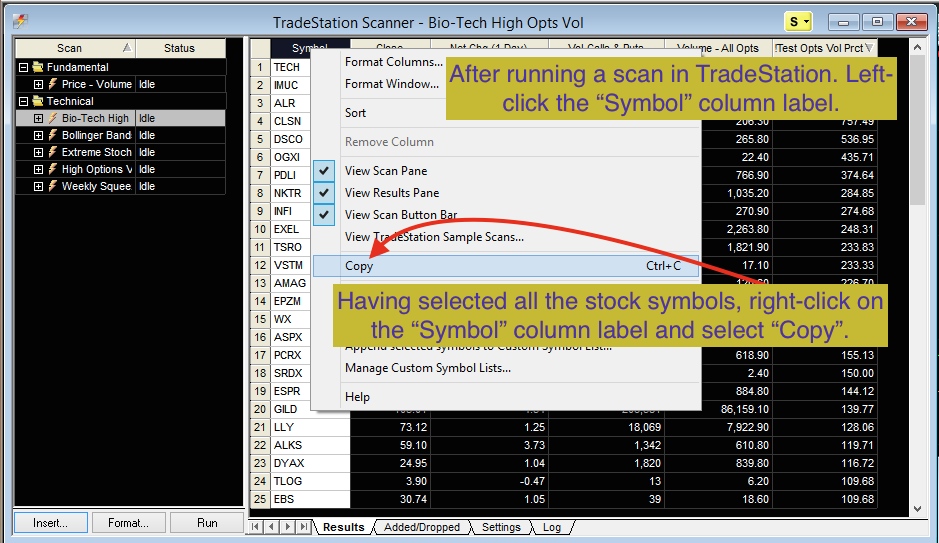Image resolution: width=939 pixels, height=543 pixels.
Task: Click the Format... button
Action: pyautogui.click(x=128, y=523)
